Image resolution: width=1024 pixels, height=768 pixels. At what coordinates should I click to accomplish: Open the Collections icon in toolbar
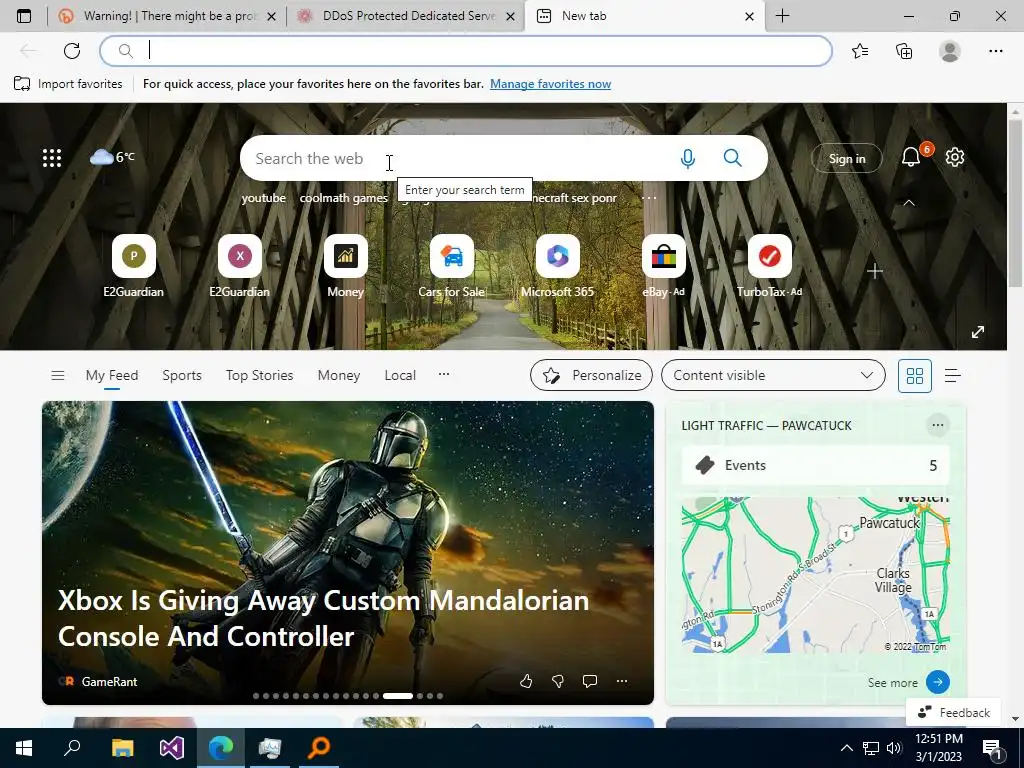pos(904,51)
